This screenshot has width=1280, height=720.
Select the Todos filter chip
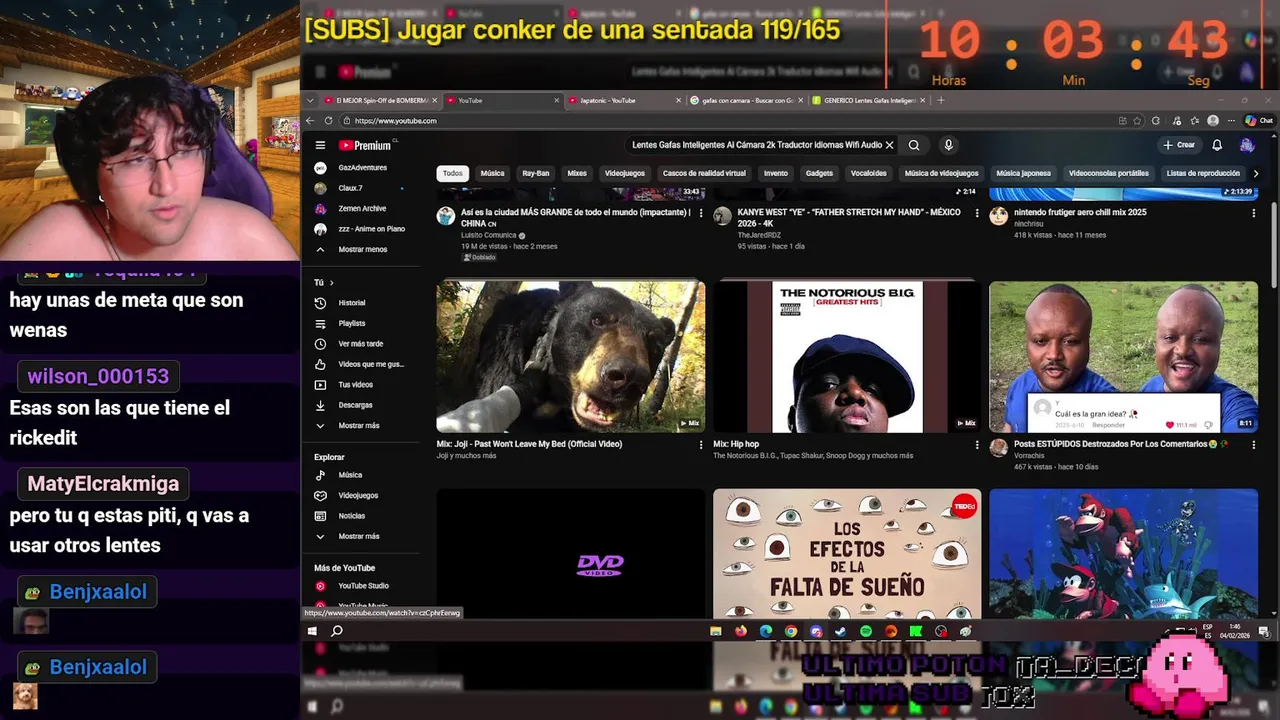[453, 173]
